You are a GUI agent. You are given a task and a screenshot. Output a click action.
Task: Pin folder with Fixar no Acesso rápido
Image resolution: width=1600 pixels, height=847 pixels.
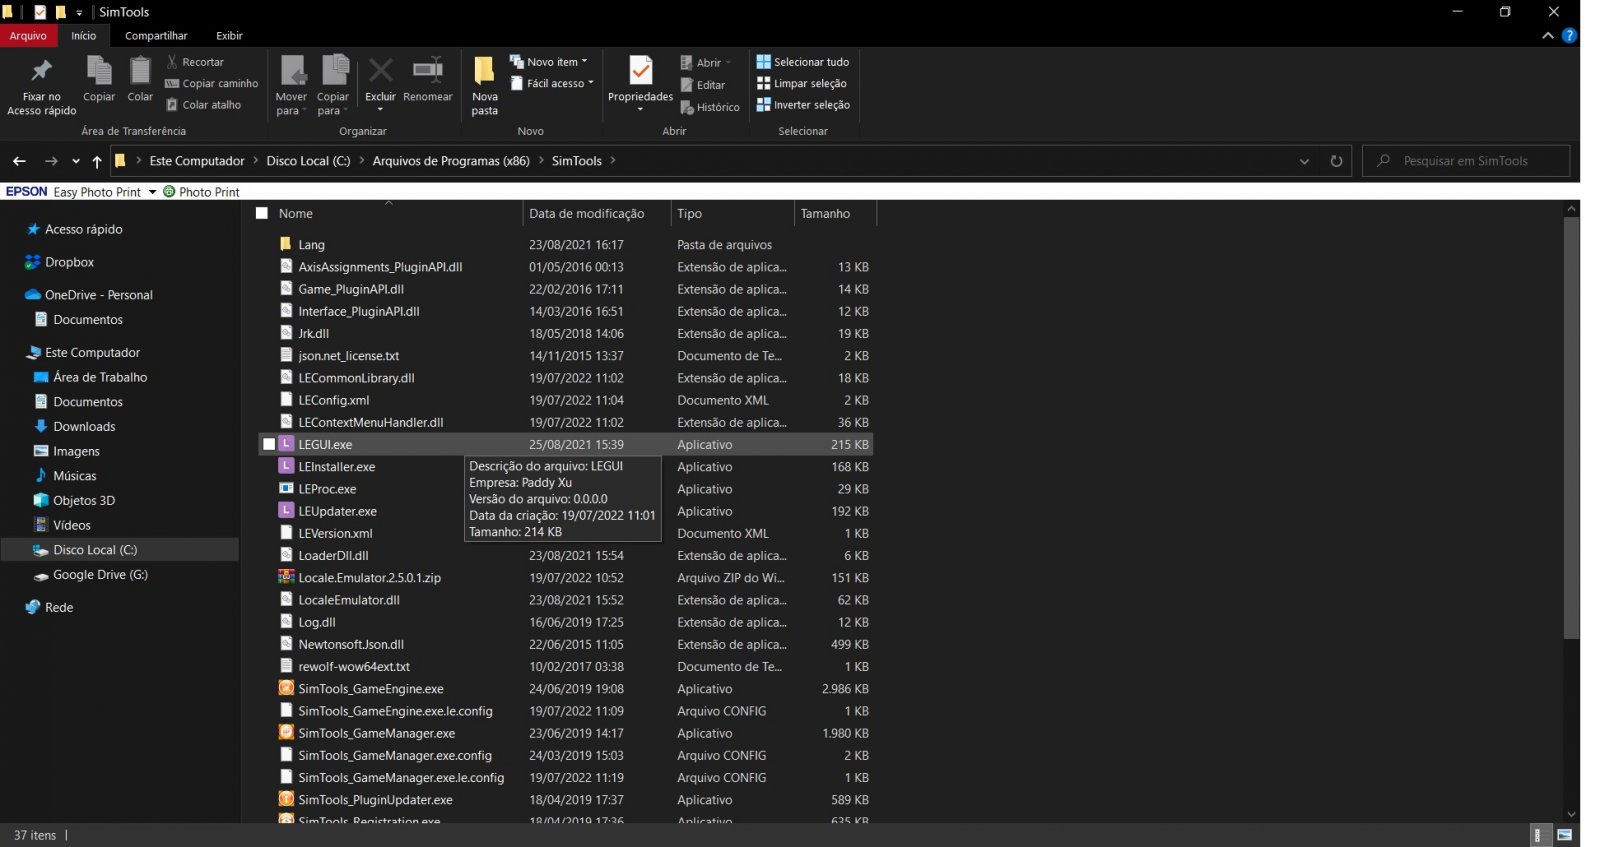[x=41, y=86]
